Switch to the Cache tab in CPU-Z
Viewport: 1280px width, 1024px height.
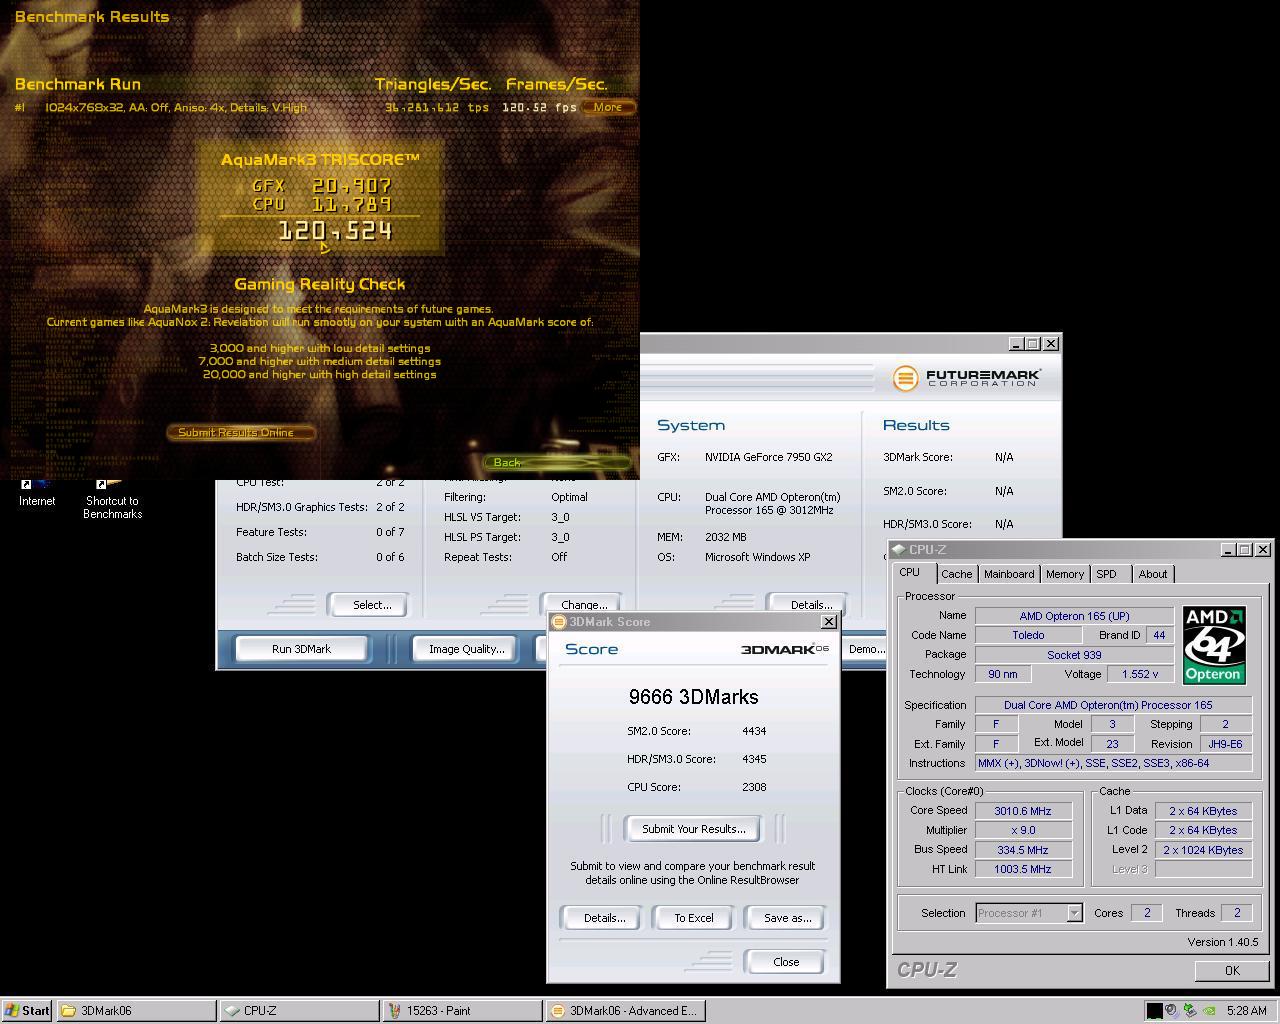[x=956, y=574]
